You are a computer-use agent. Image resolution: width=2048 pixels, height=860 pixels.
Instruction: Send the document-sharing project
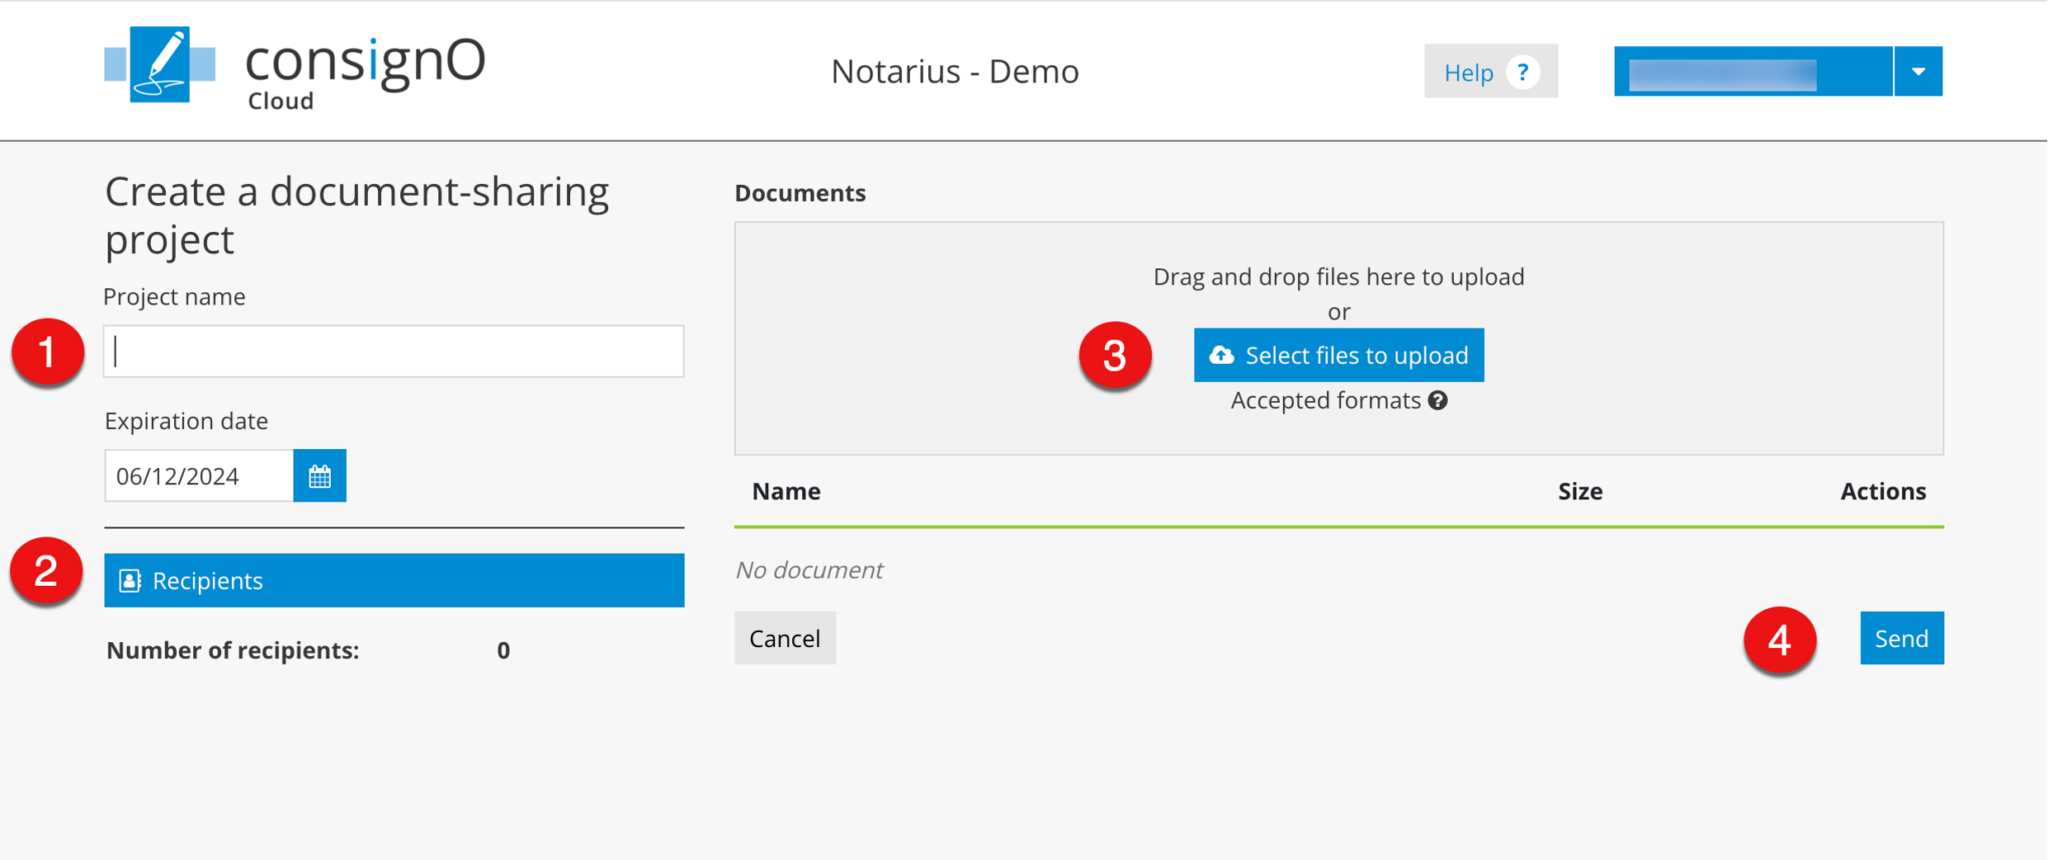pyautogui.click(x=1902, y=638)
